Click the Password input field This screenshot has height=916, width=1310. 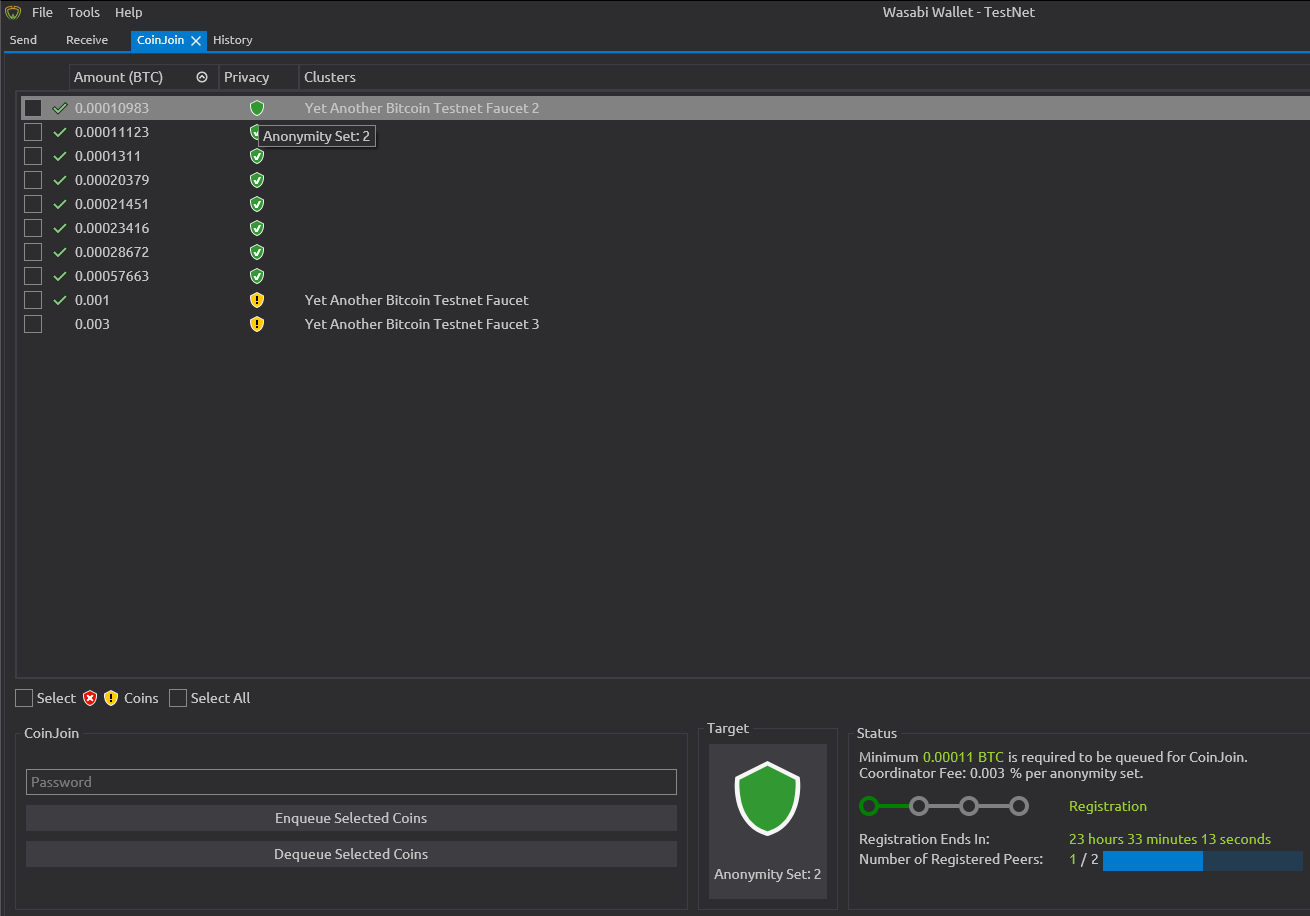click(x=351, y=782)
